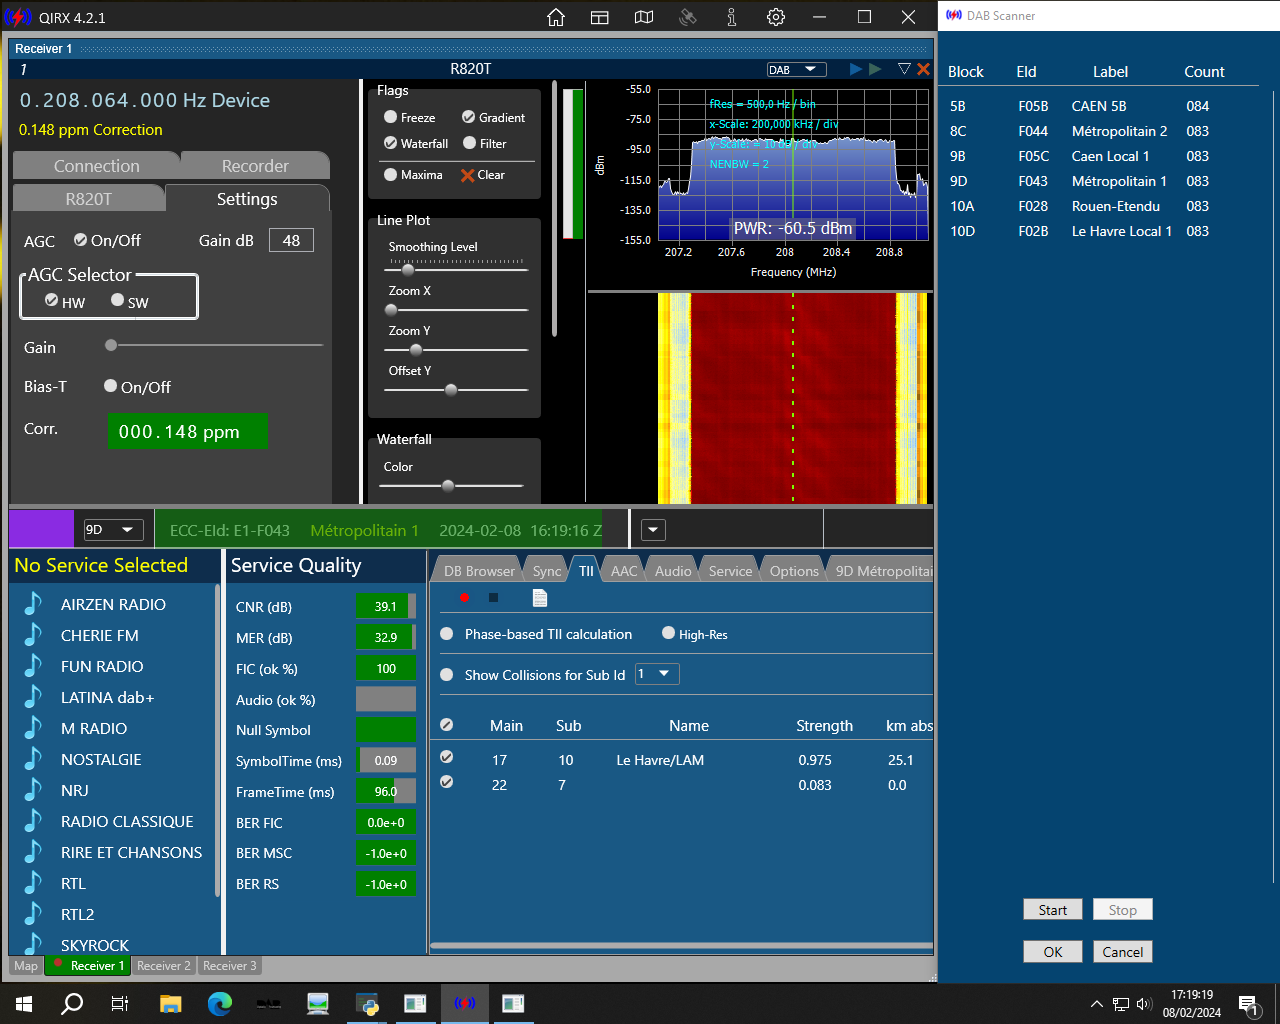Viewport: 1280px width, 1024px height.
Task: Open the Recorder tab
Action: [x=255, y=166]
